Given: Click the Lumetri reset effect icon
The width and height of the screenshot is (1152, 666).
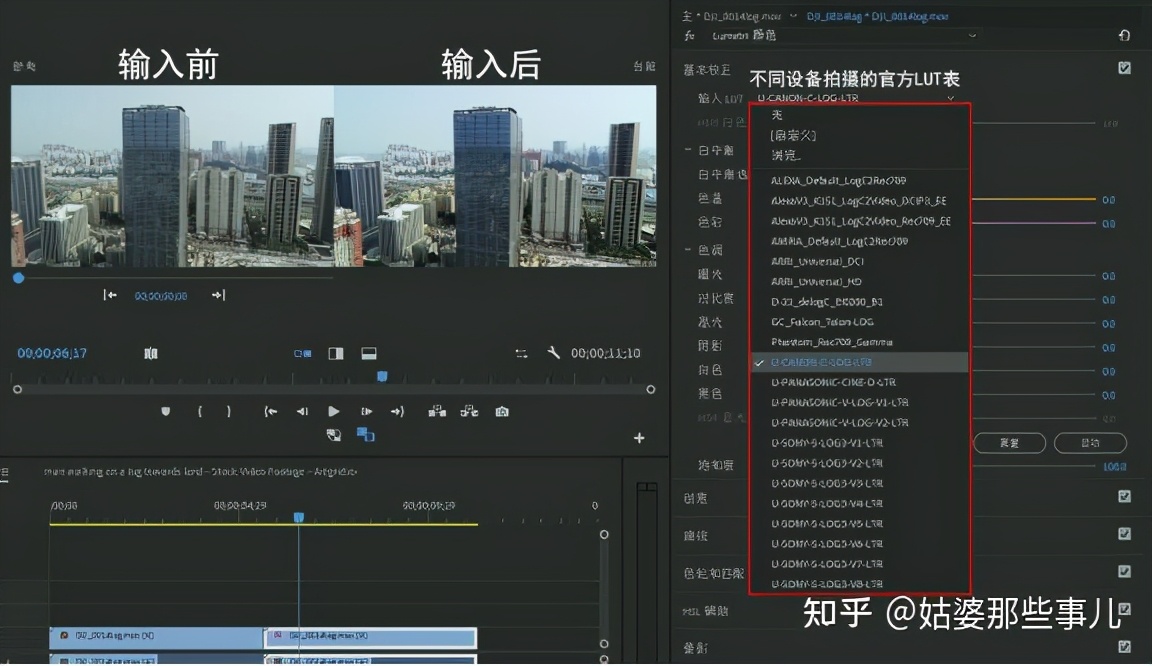Looking at the screenshot, I should pyautogui.click(x=1124, y=36).
